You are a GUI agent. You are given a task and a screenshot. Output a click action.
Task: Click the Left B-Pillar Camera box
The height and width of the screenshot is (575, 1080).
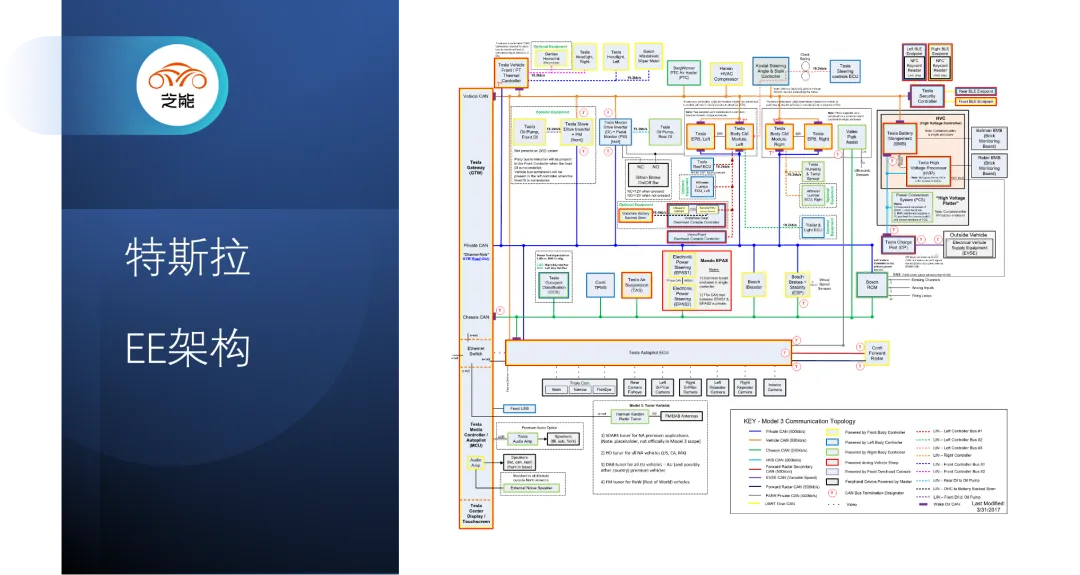[663, 388]
